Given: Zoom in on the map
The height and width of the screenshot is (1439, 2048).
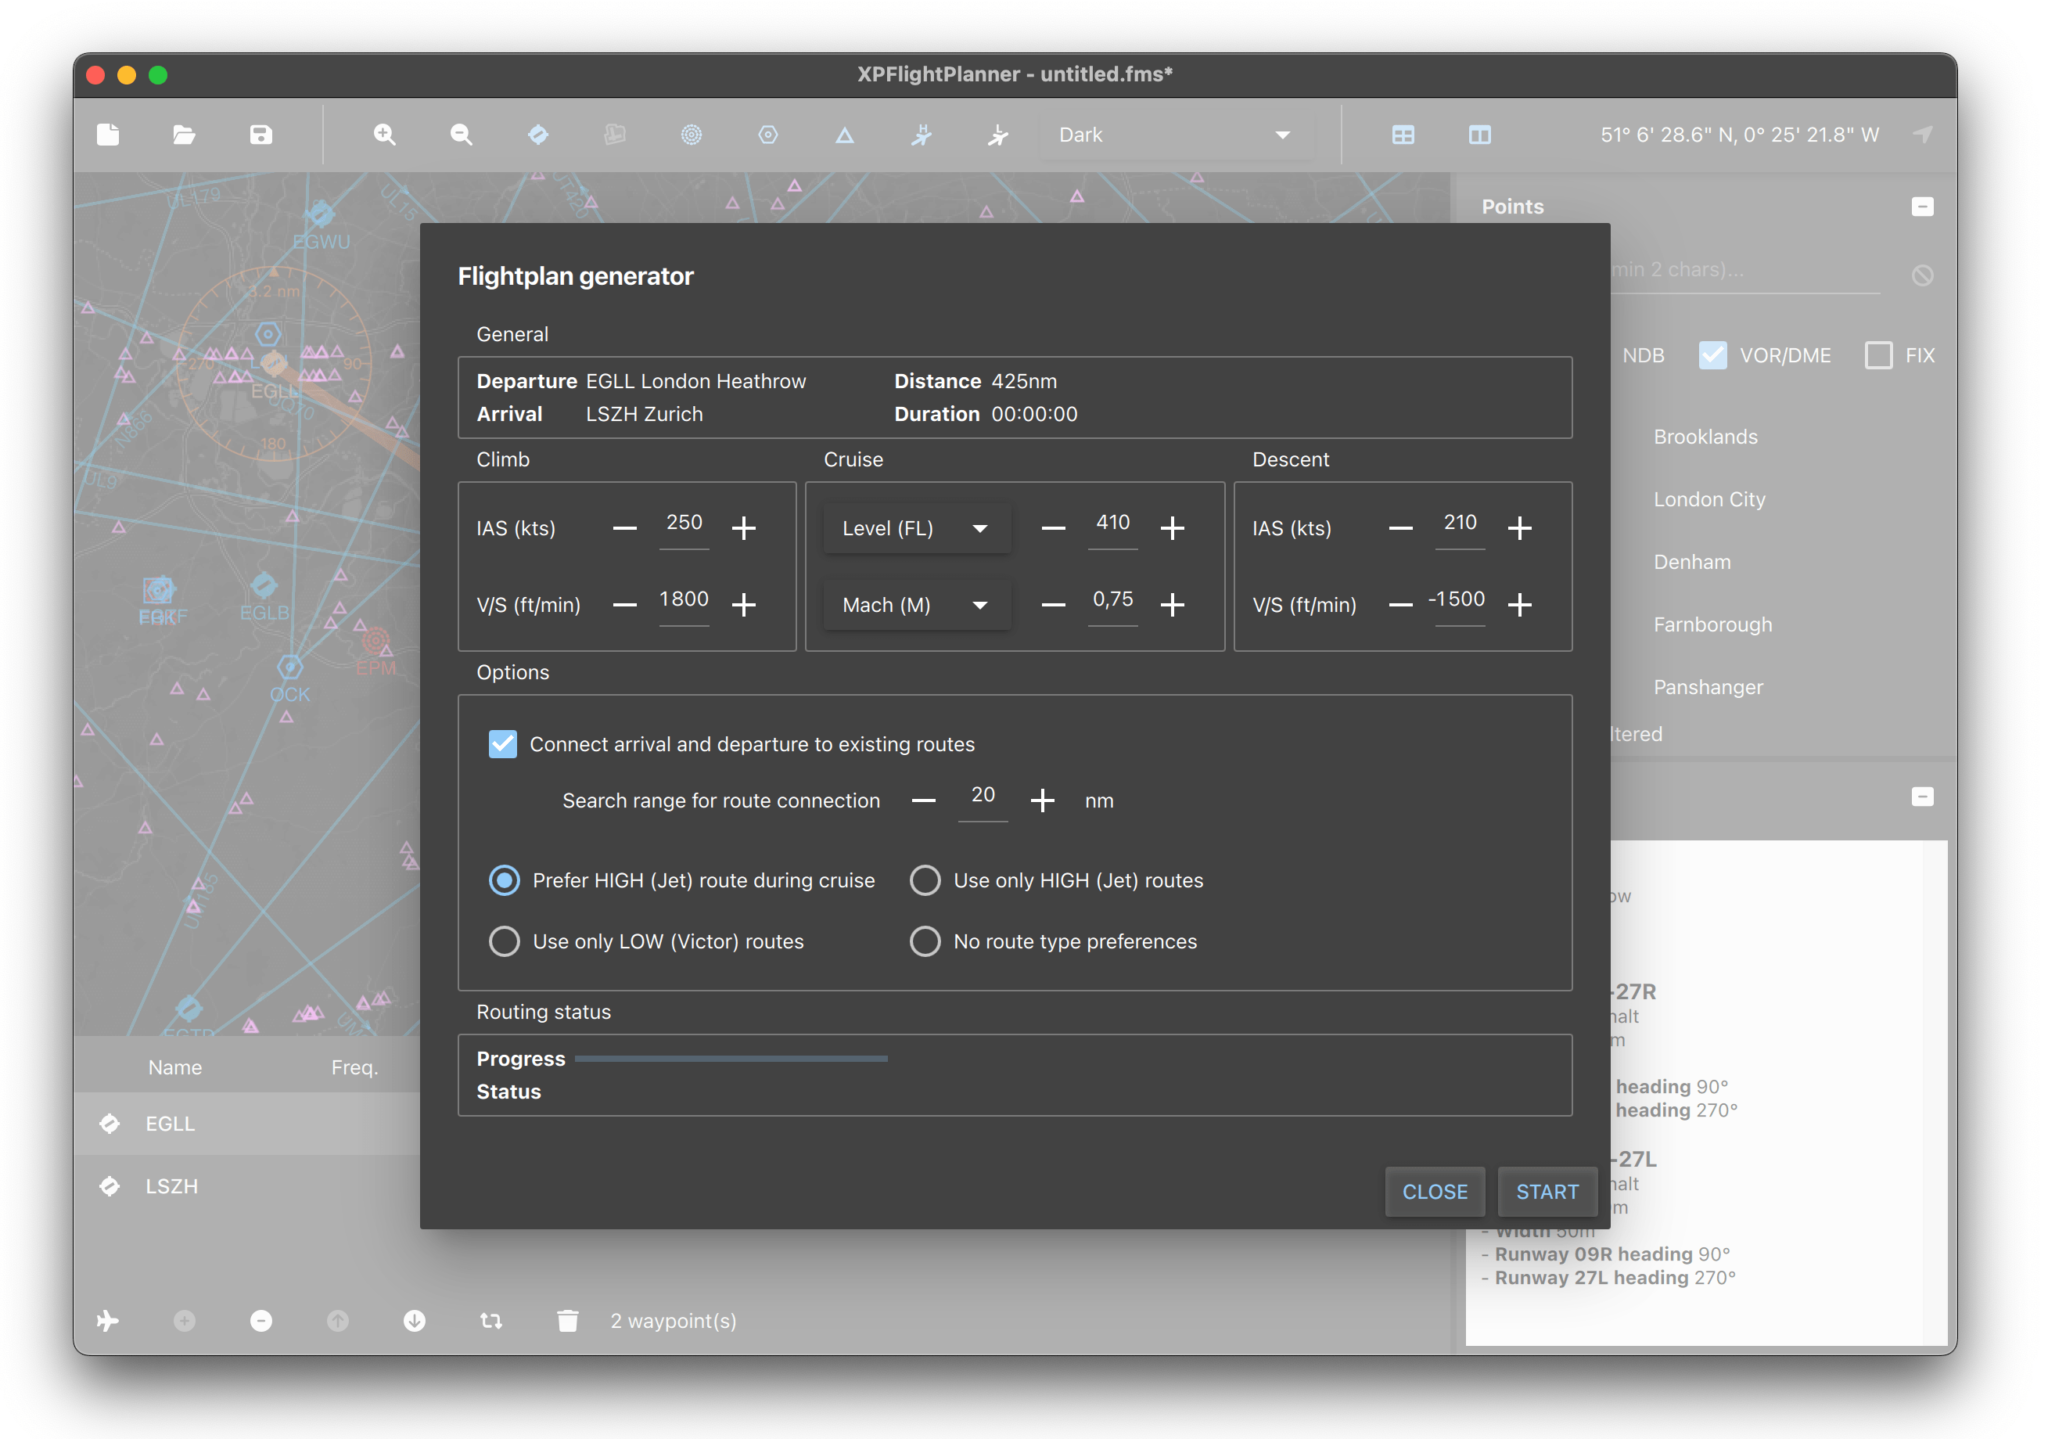Looking at the screenshot, I should click(x=384, y=134).
